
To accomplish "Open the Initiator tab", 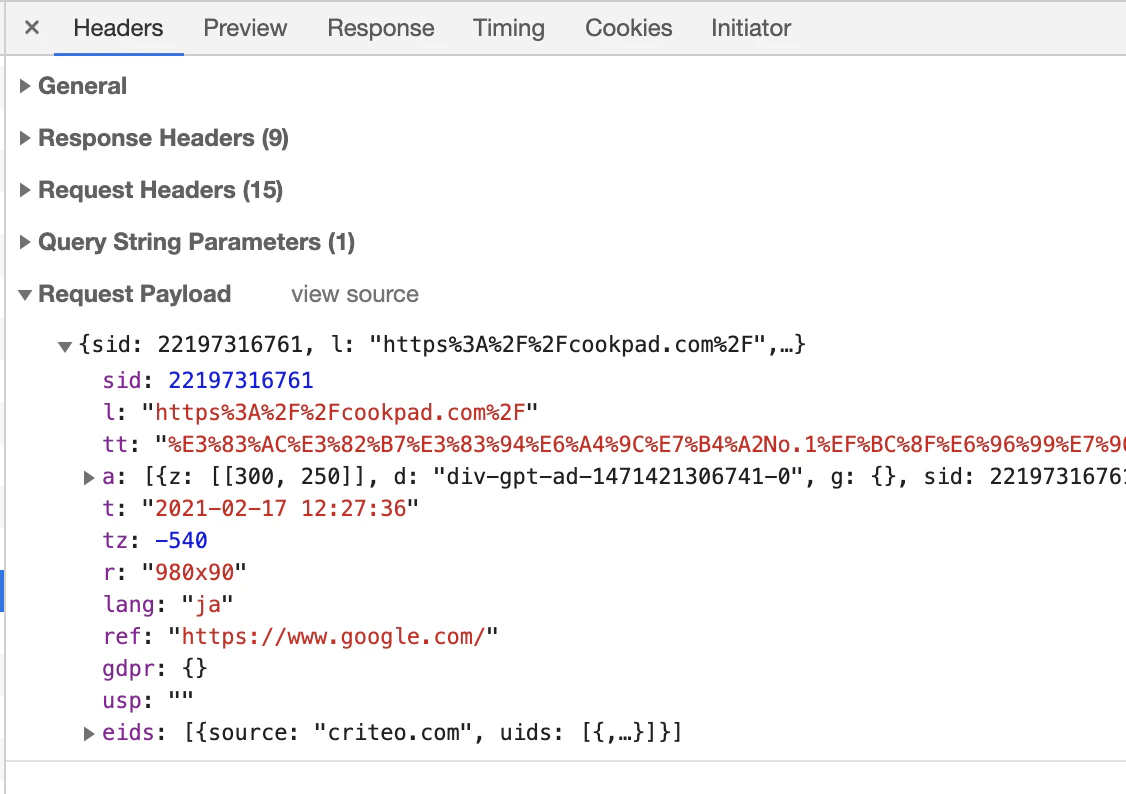I will coord(750,28).
